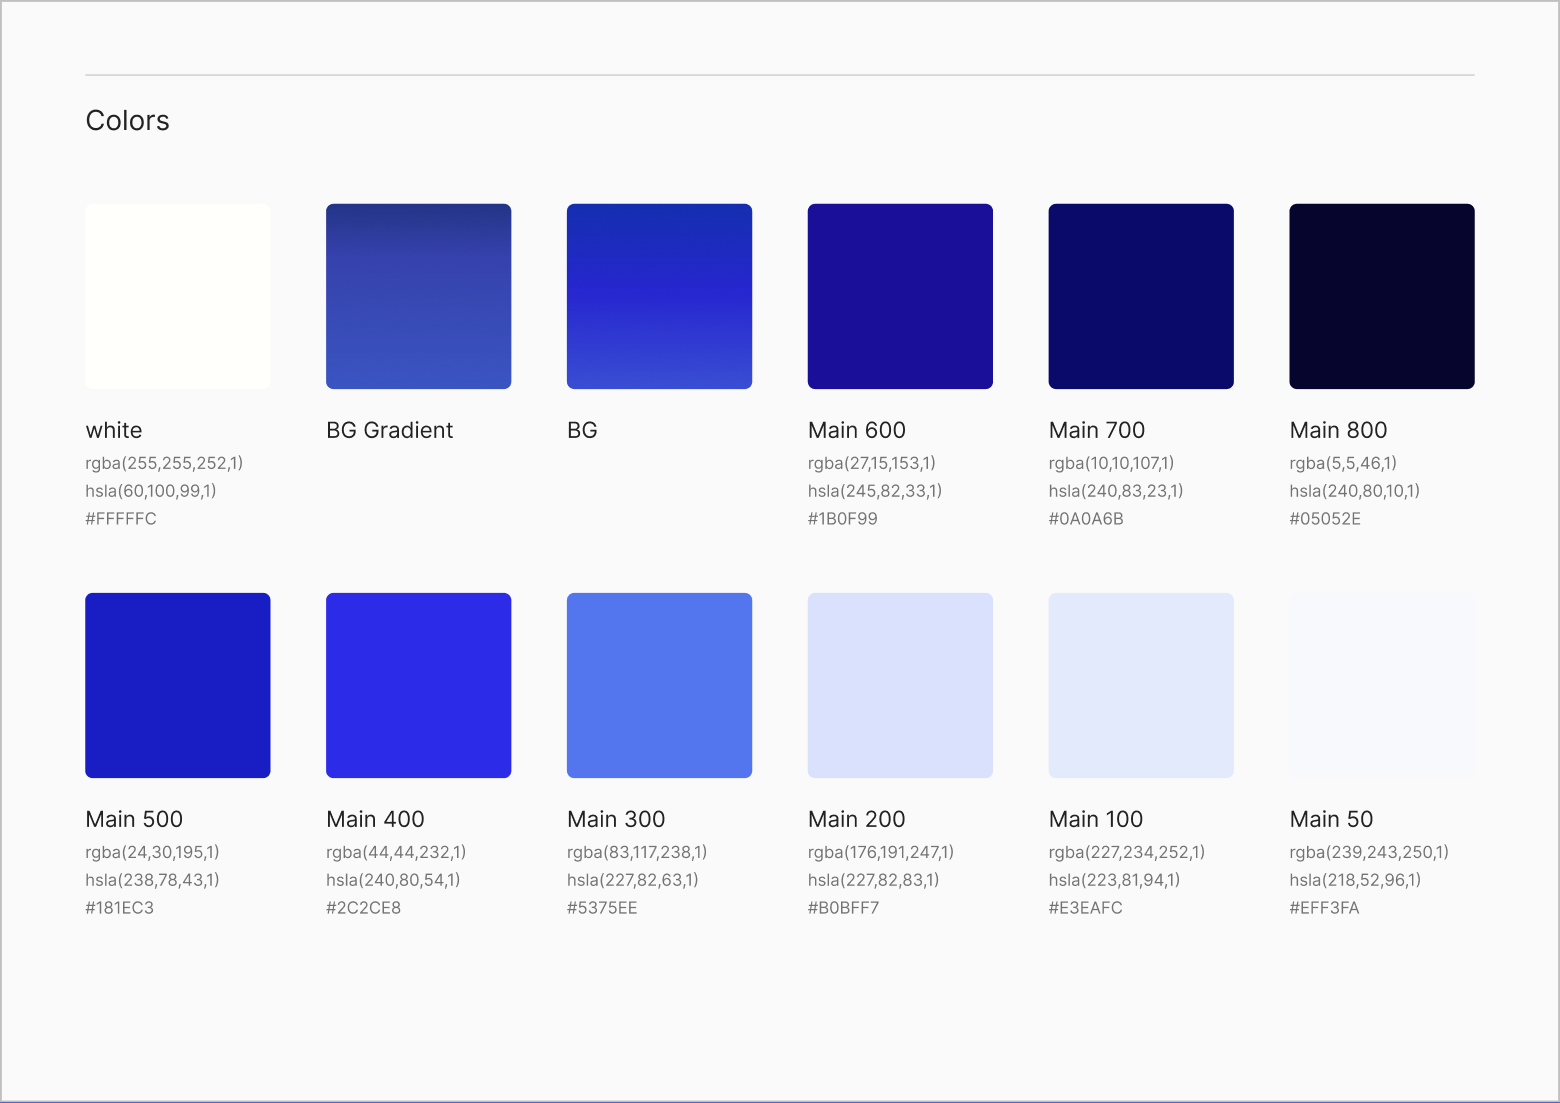1560x1103 pixels.
Task: Pick the Main 600 swatch
Action: tap(900, 296)
